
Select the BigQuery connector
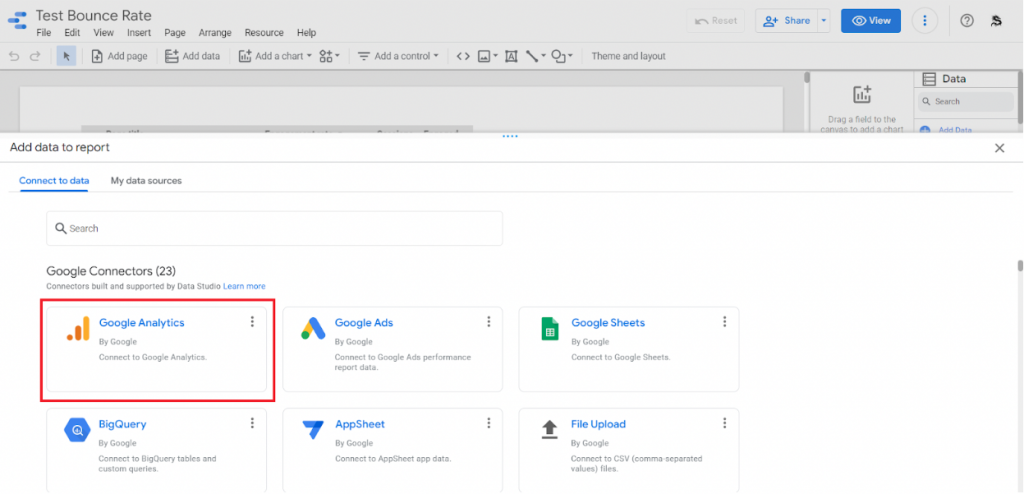click(157, 451)
